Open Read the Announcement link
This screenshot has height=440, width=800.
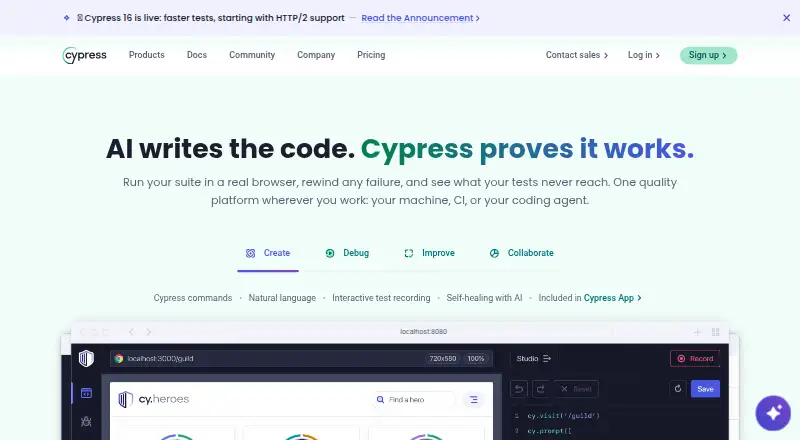[x=420, y=18]
